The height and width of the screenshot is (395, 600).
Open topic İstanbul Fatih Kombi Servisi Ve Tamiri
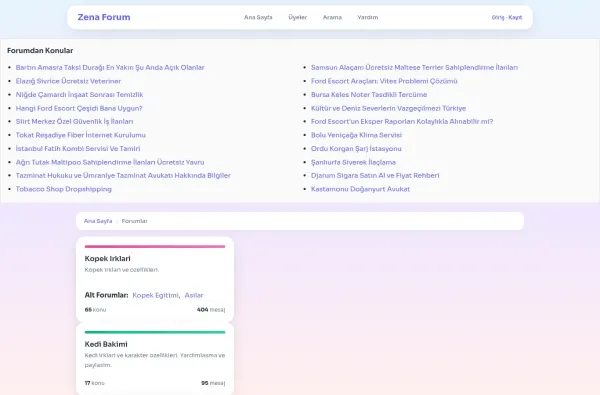[x=78, y=149]
